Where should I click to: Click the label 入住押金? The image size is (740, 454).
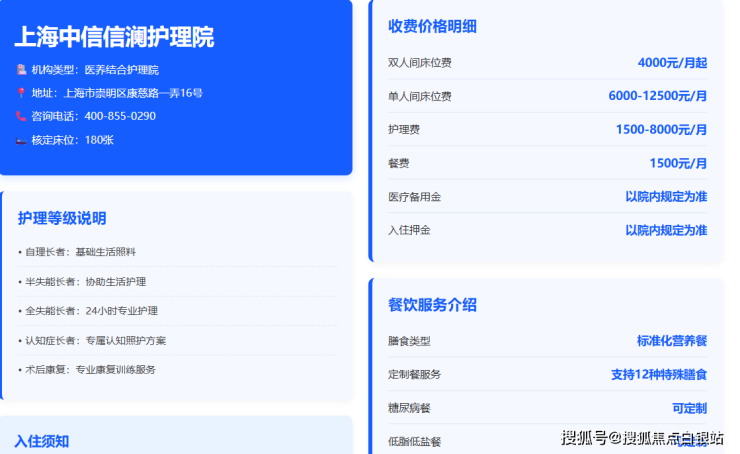coord(409,230)
